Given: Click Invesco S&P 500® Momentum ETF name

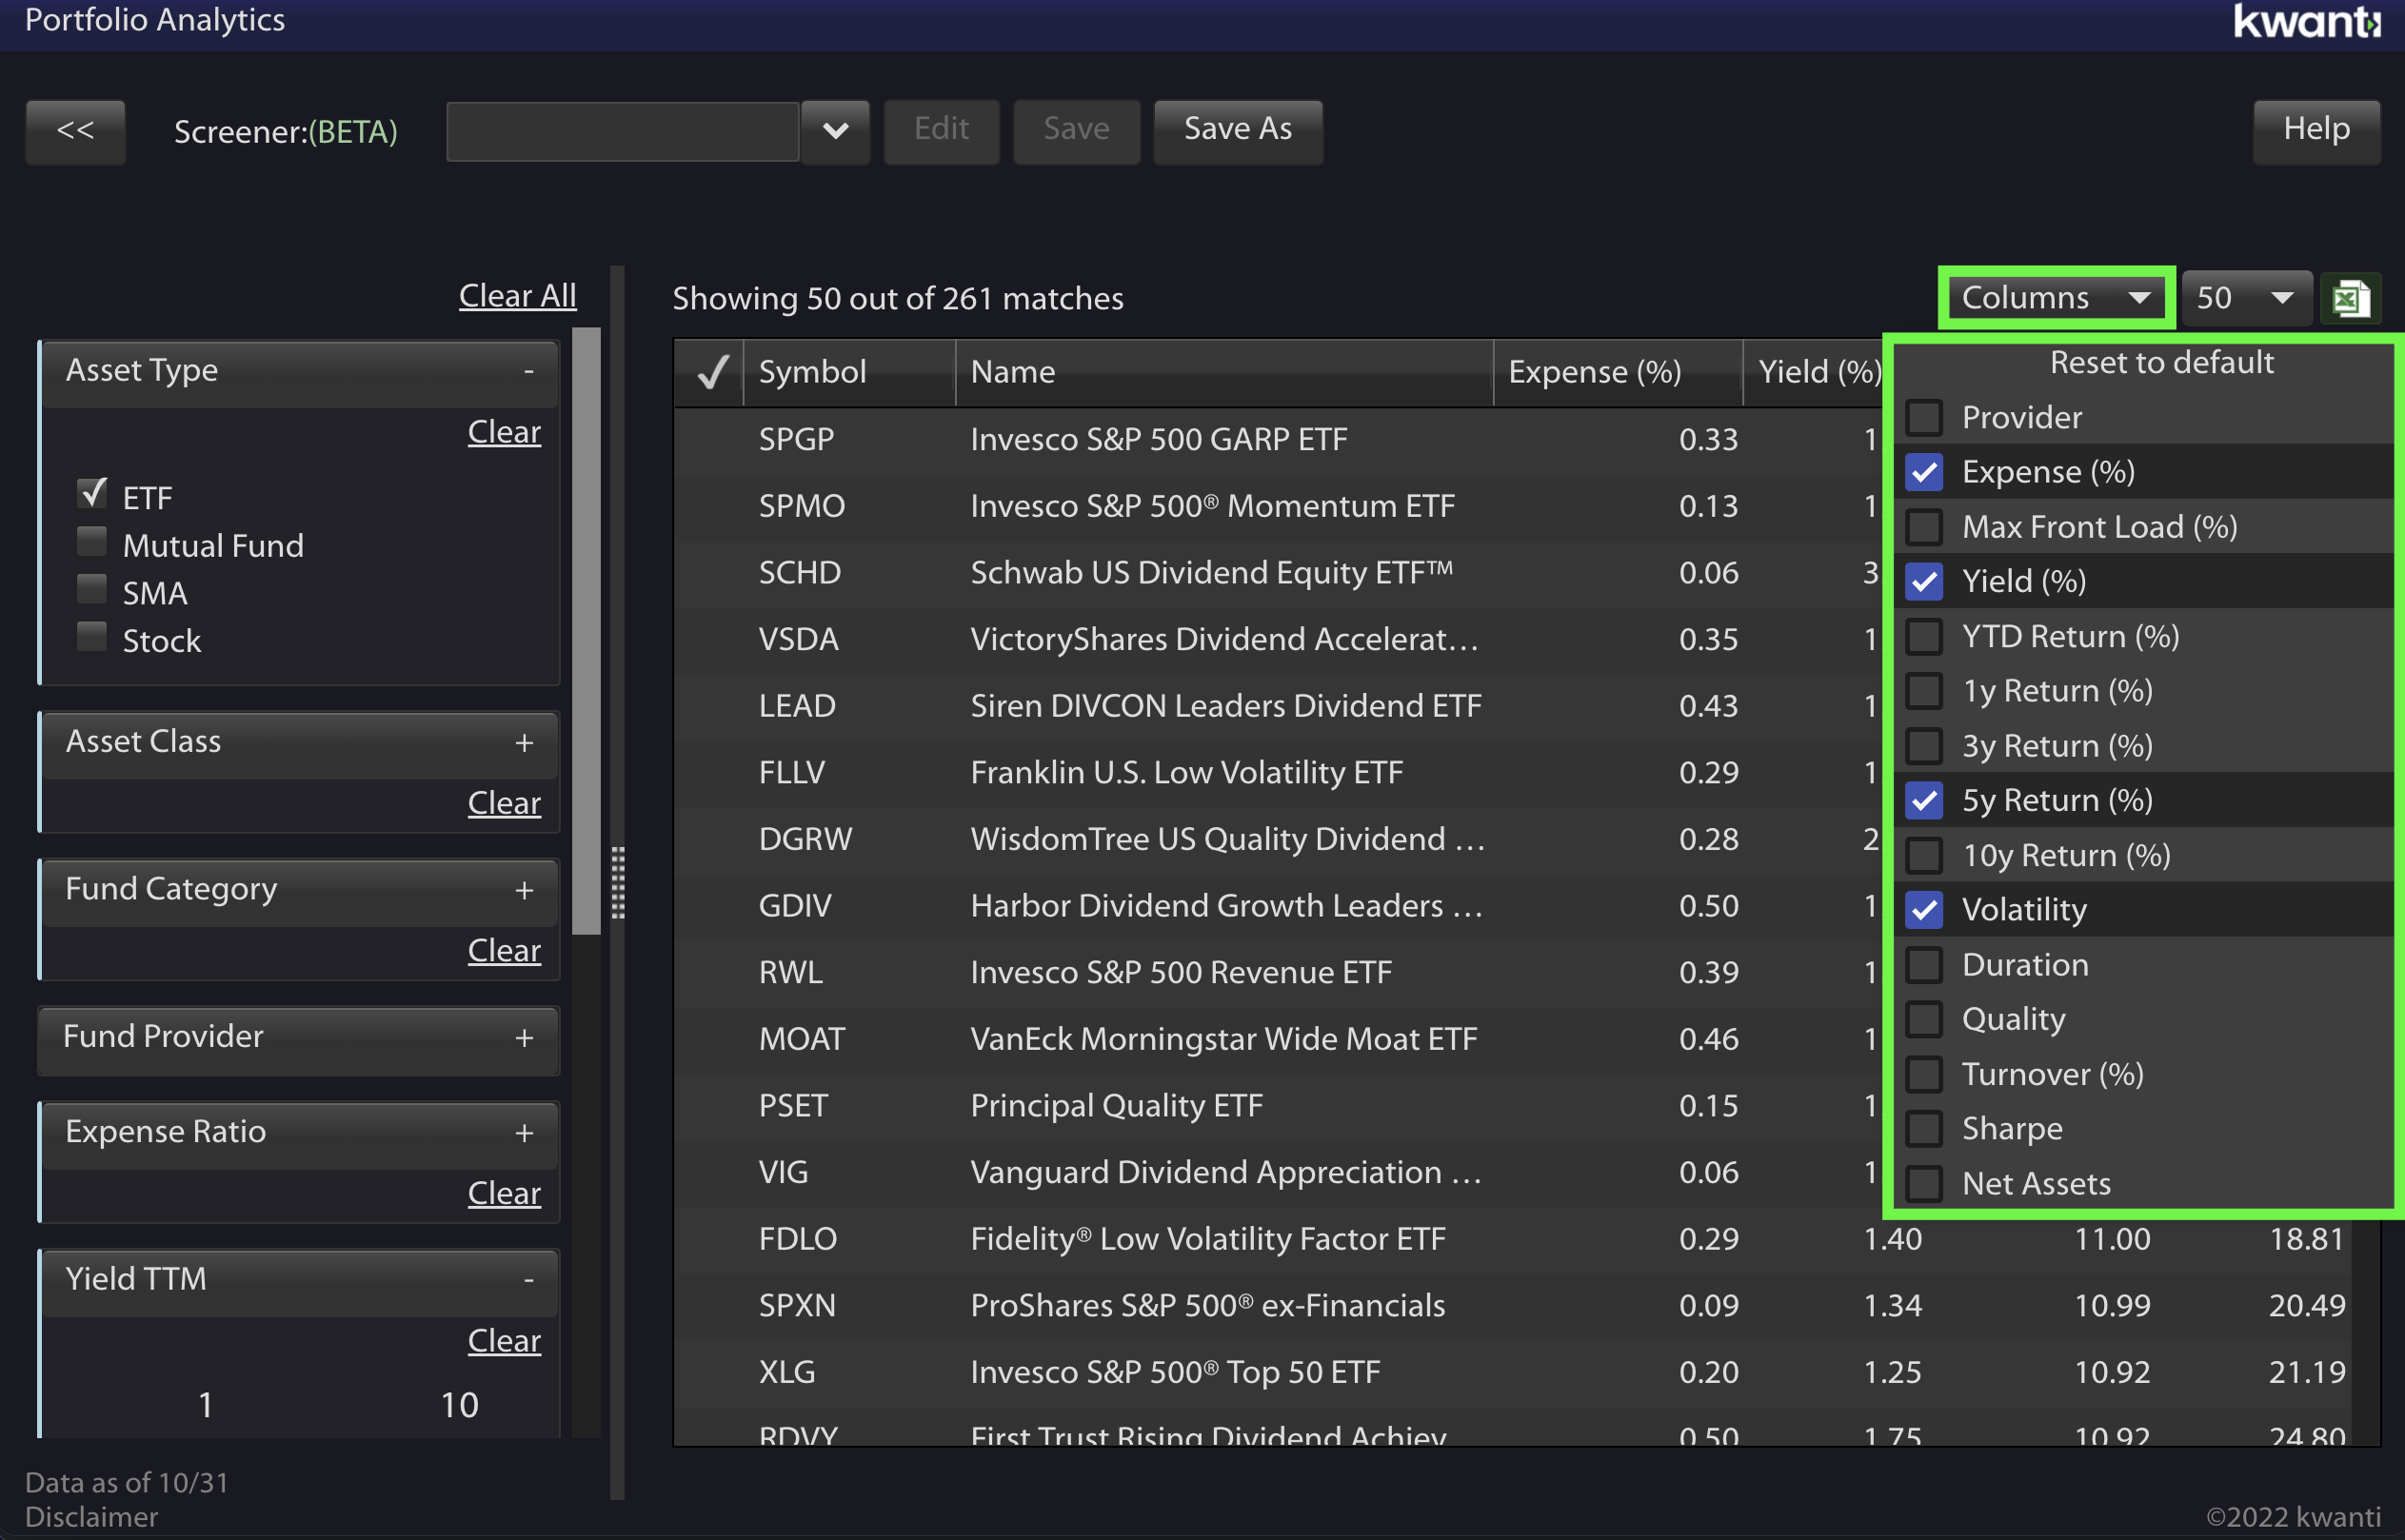Looking at the screenshot, I should point(1212,506).
